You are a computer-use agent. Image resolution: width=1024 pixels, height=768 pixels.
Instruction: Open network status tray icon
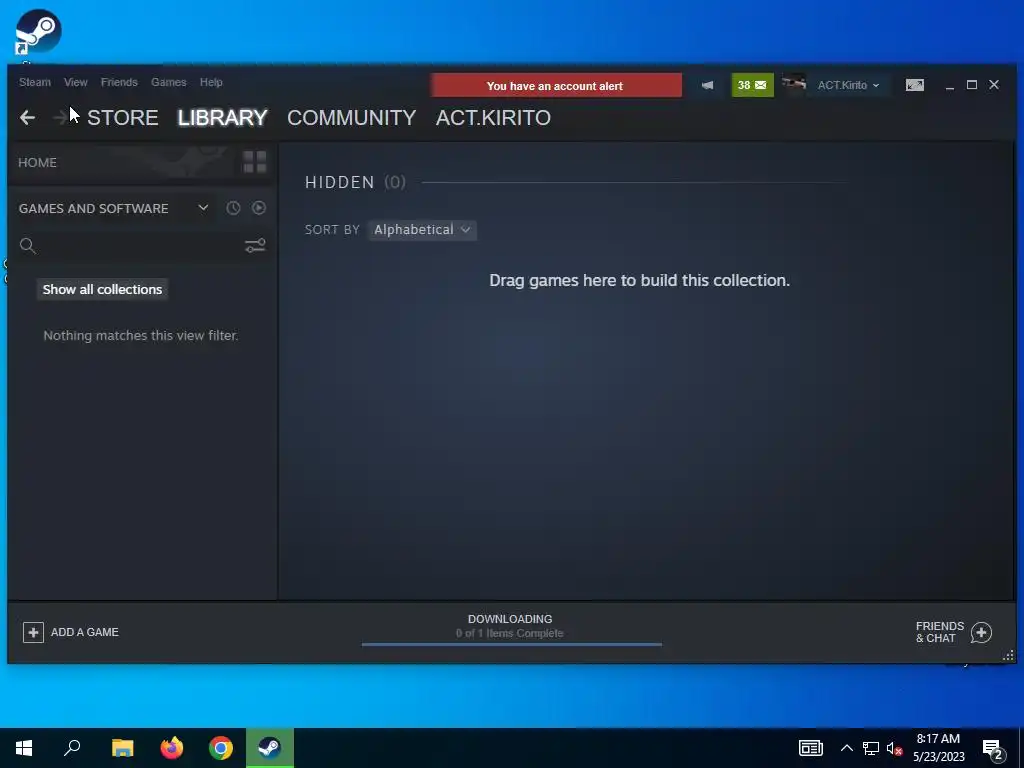point(871,748)
